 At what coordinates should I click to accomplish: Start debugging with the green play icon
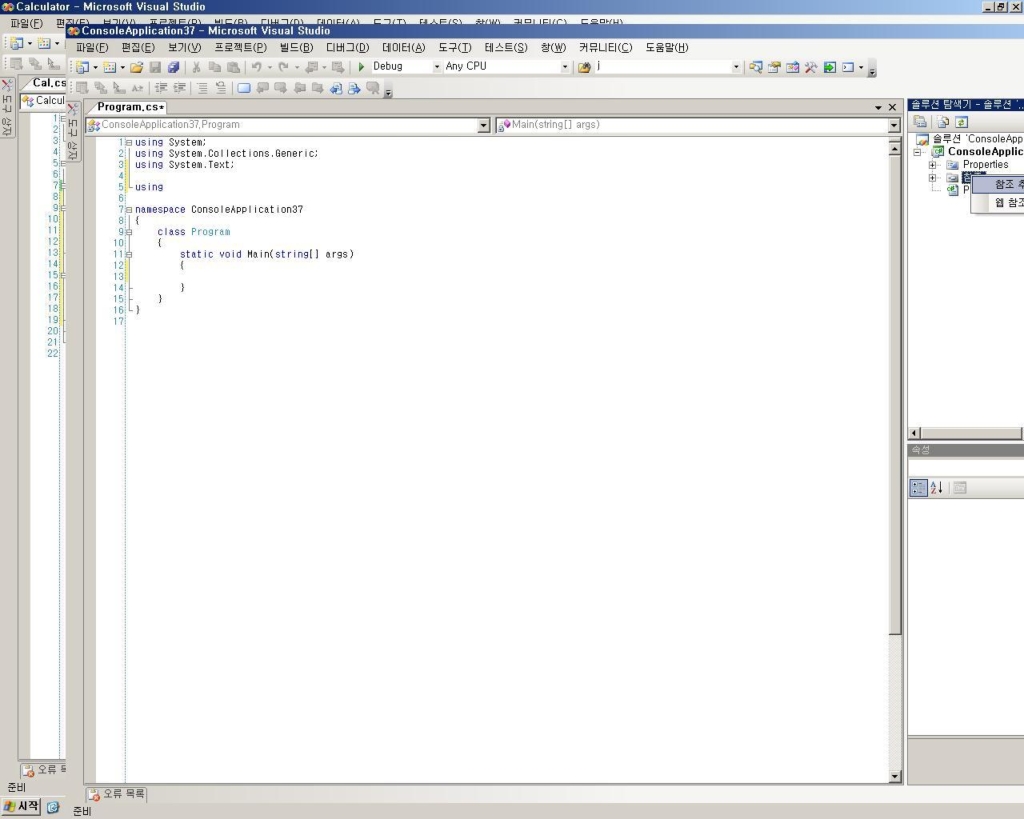click(x=361, y=67)
